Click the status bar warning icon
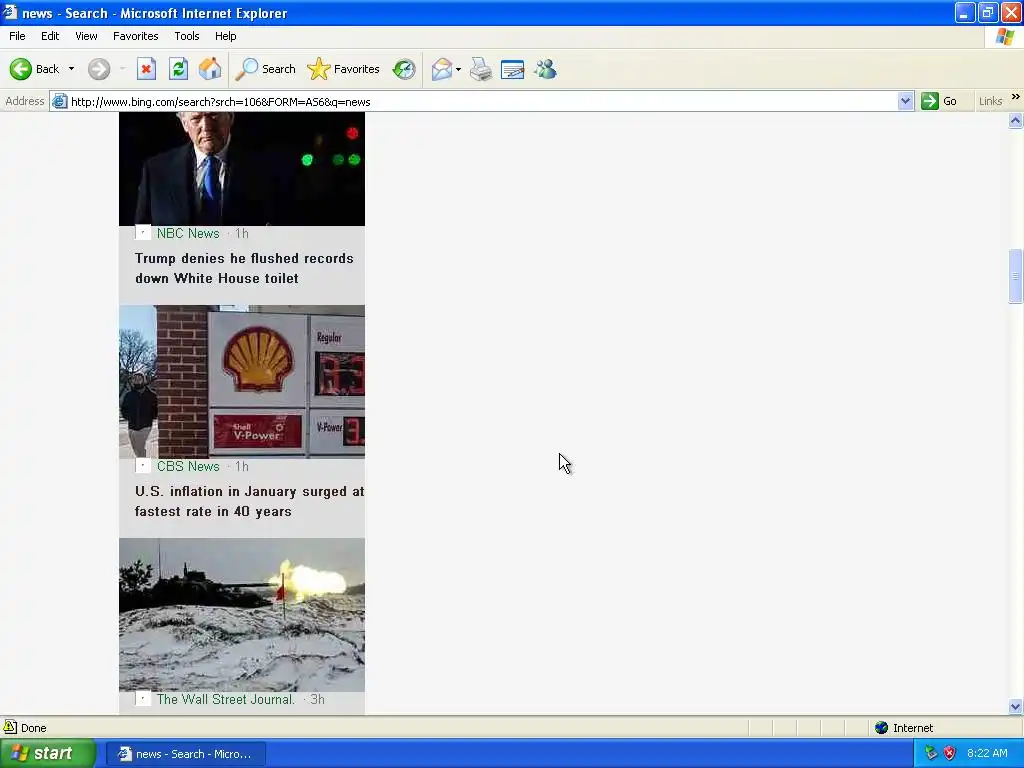 (10, 728)
